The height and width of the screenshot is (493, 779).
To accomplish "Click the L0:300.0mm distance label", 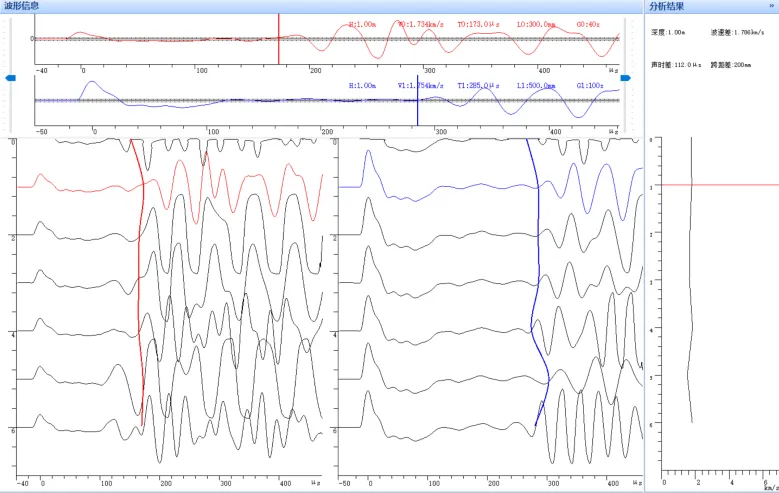I will coord(536,23).
